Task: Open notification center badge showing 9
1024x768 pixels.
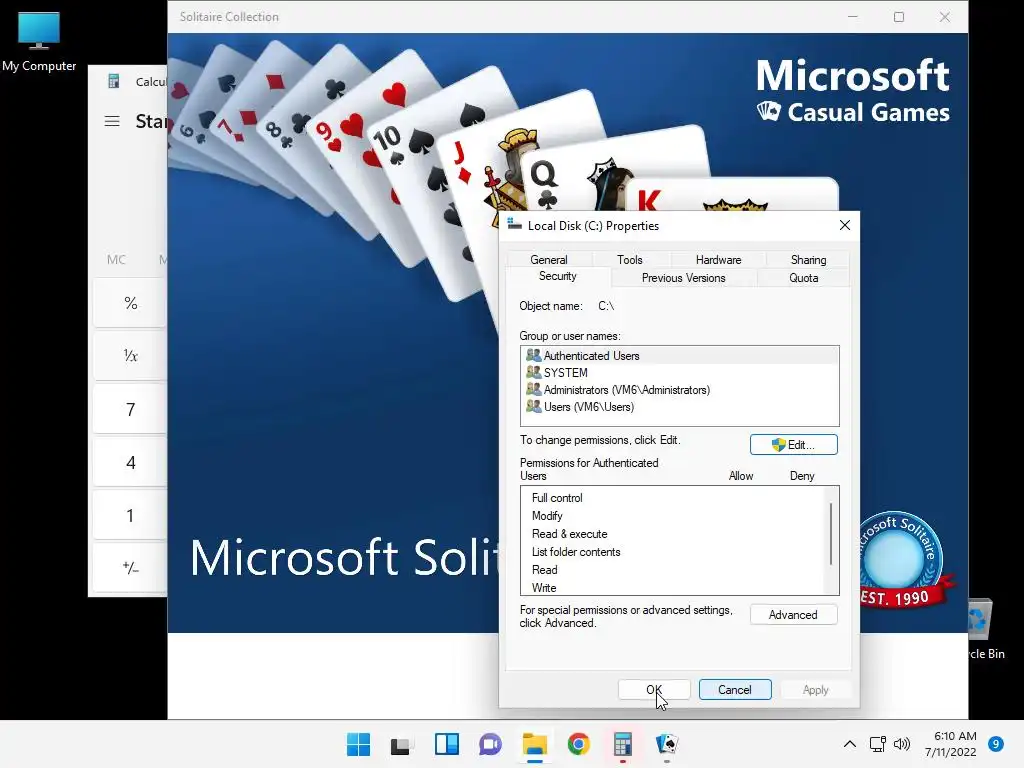Action: (996, 744)
